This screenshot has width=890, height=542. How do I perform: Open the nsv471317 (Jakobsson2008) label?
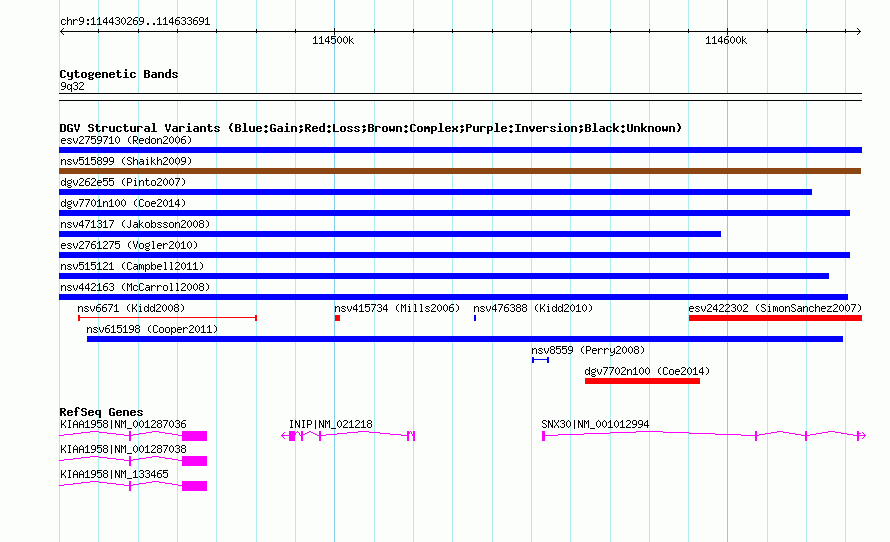pos(135,224)
